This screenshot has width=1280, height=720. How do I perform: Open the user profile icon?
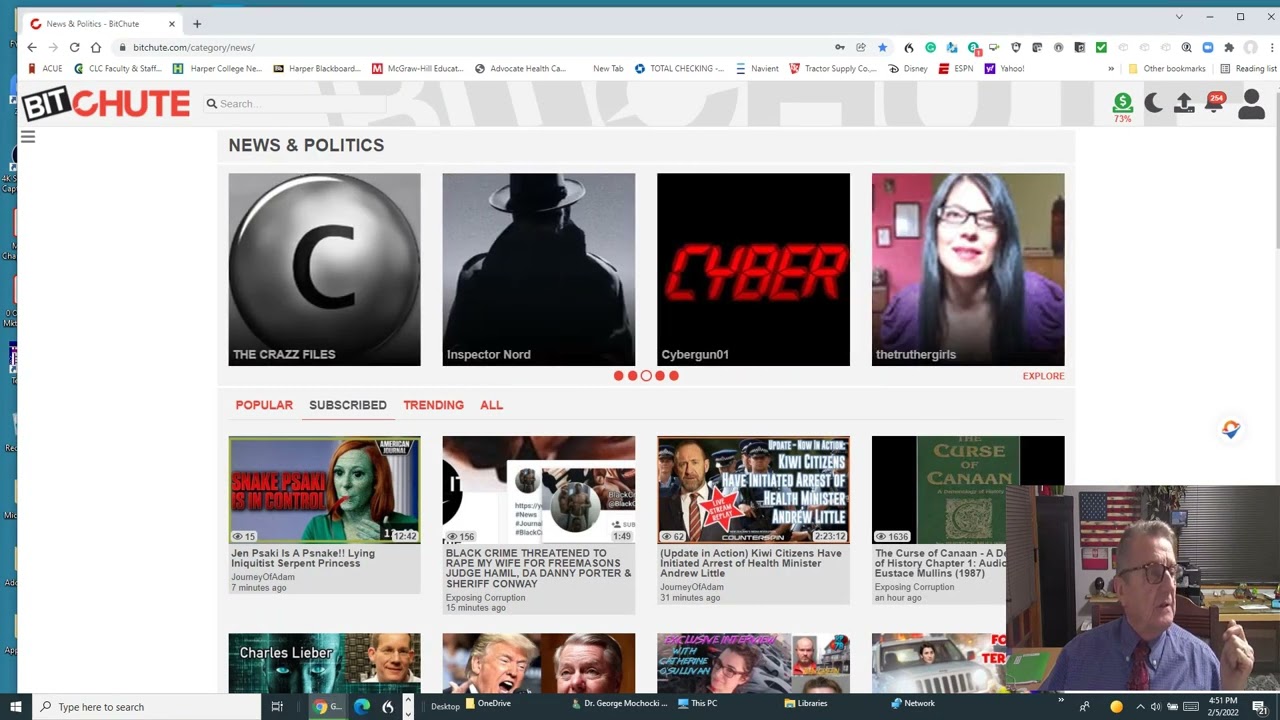pyautogui.click(x=1251, y=104)
